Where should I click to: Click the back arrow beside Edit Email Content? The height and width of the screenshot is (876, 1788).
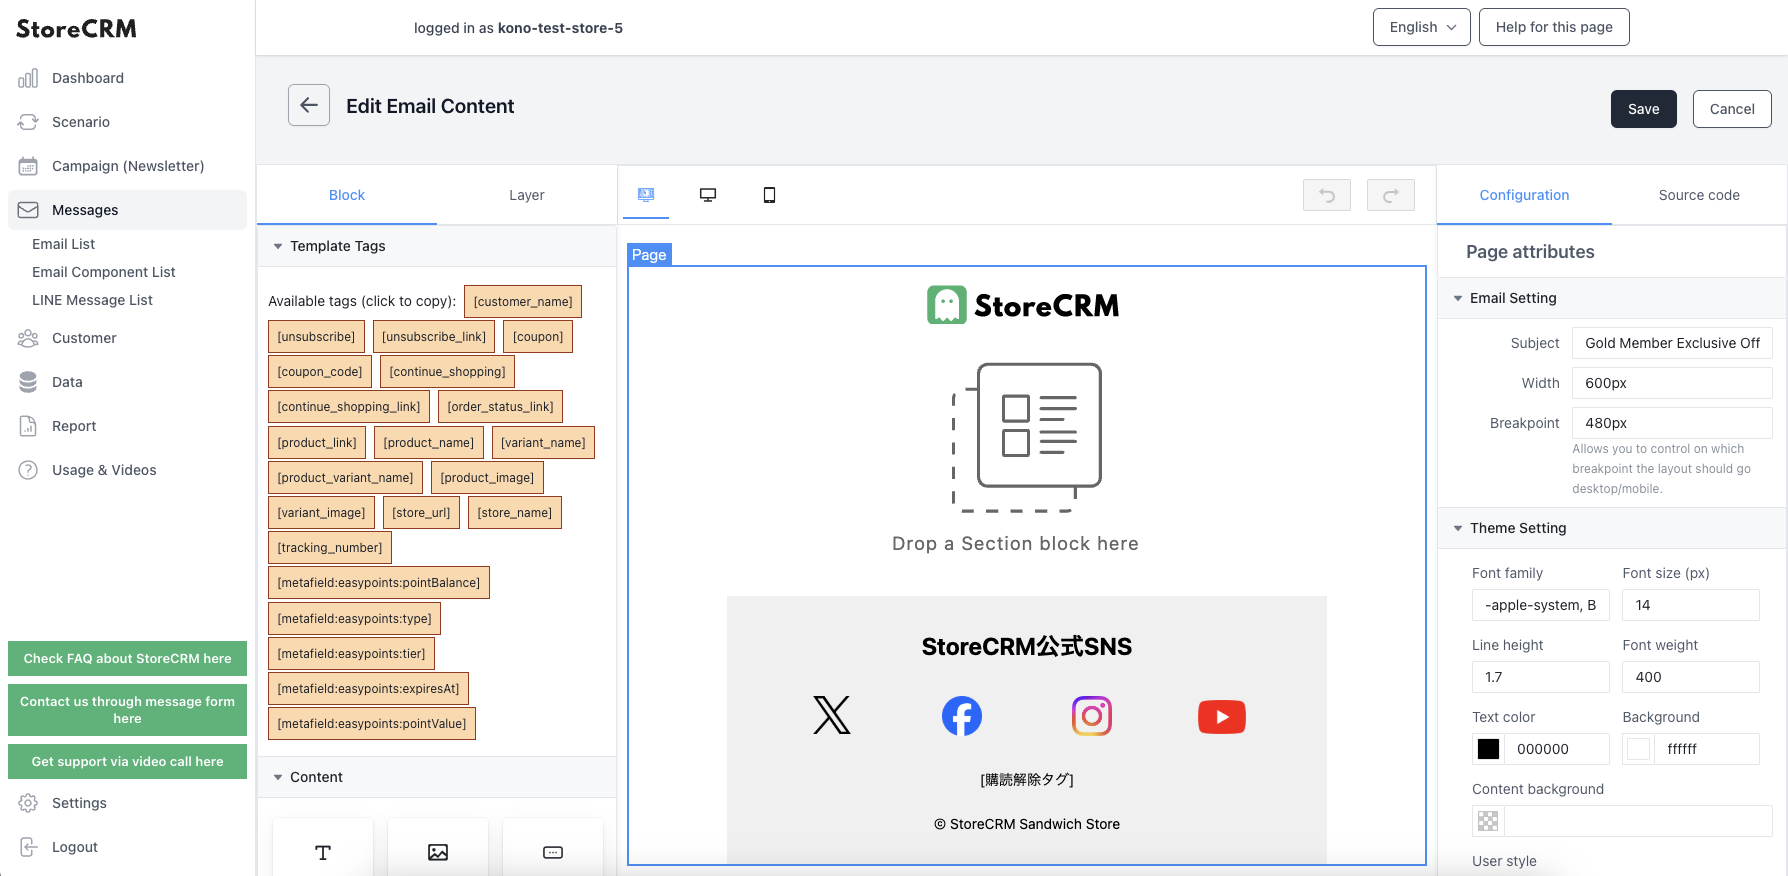point(309,105)
